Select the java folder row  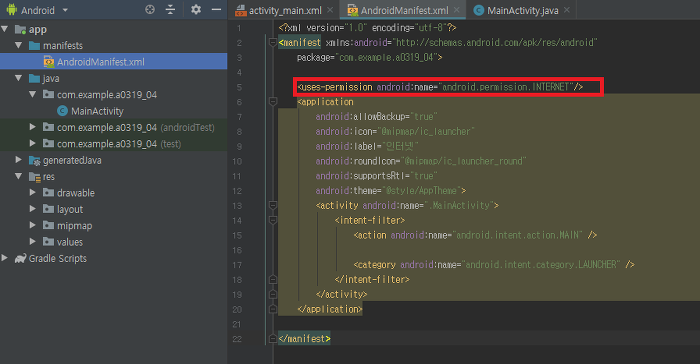(x=113, y=78)
